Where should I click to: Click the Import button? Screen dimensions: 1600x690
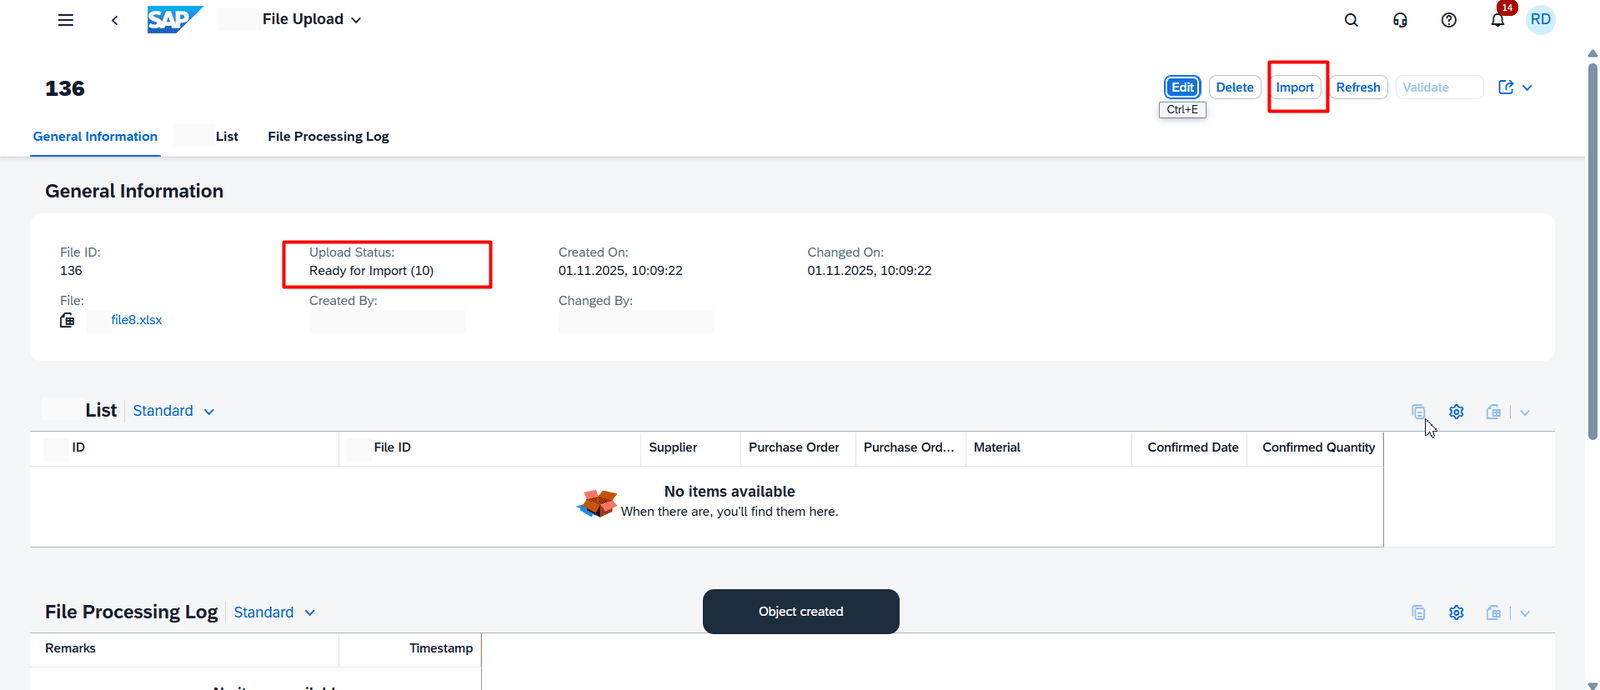tap(1295, 88)
